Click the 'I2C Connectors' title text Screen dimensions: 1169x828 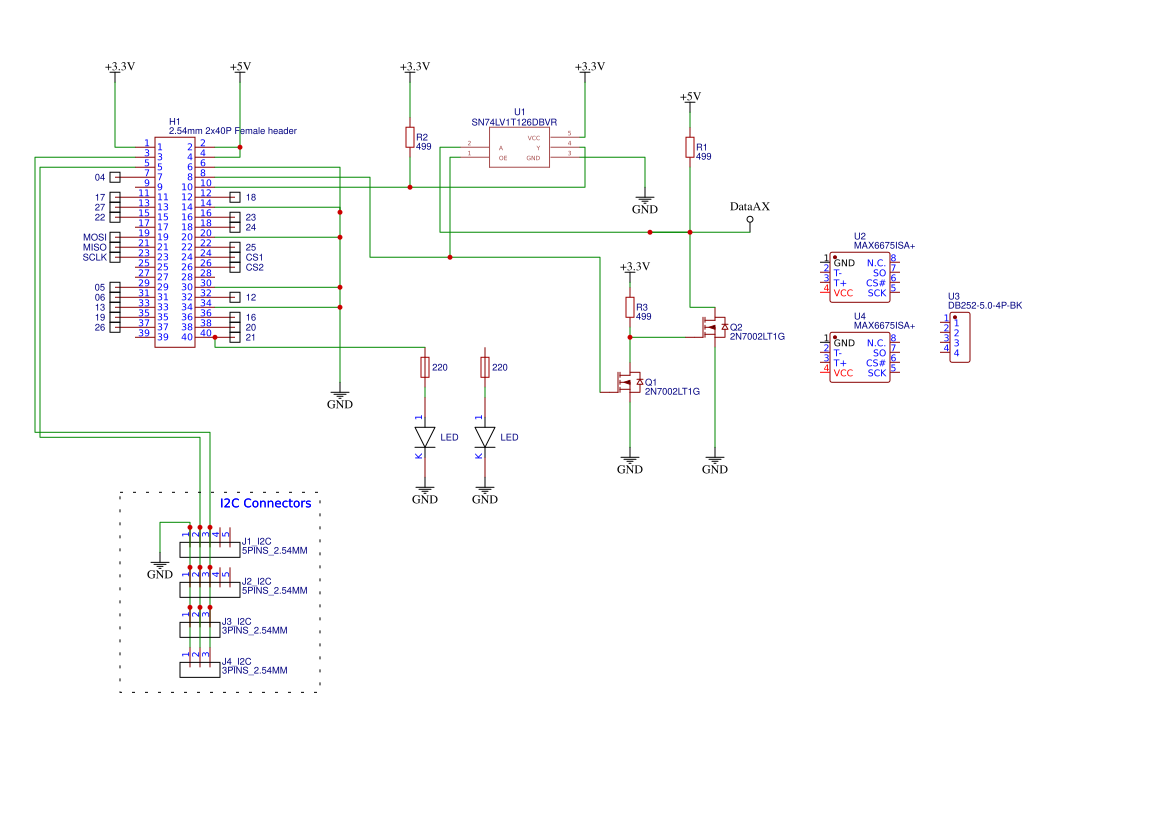(265, 503)
